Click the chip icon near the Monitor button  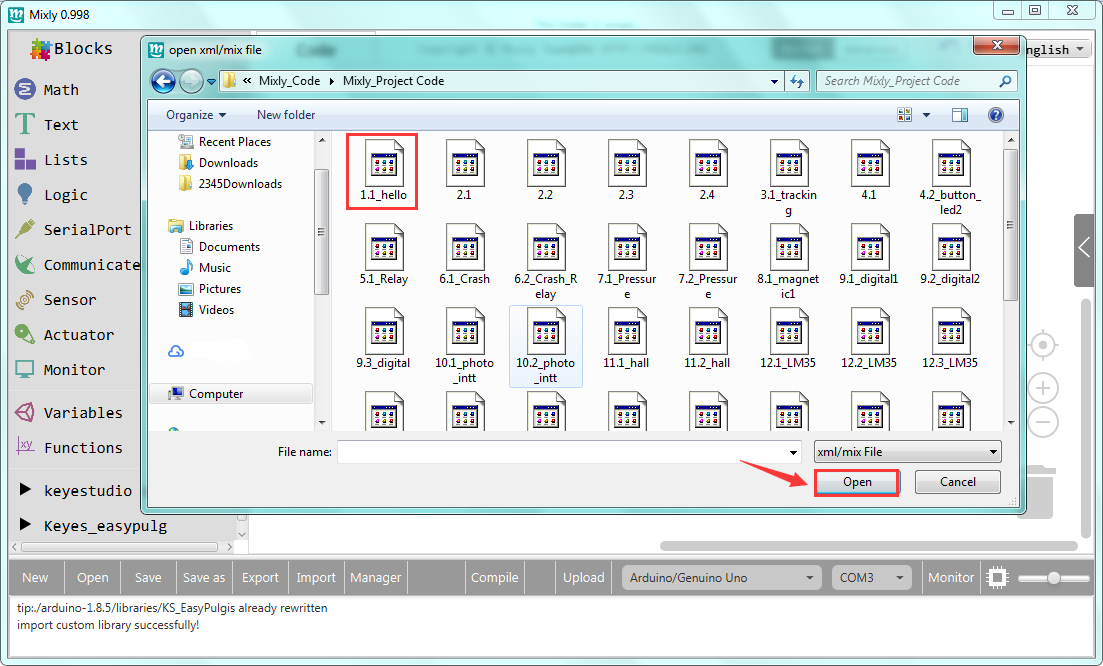(996, 577)
